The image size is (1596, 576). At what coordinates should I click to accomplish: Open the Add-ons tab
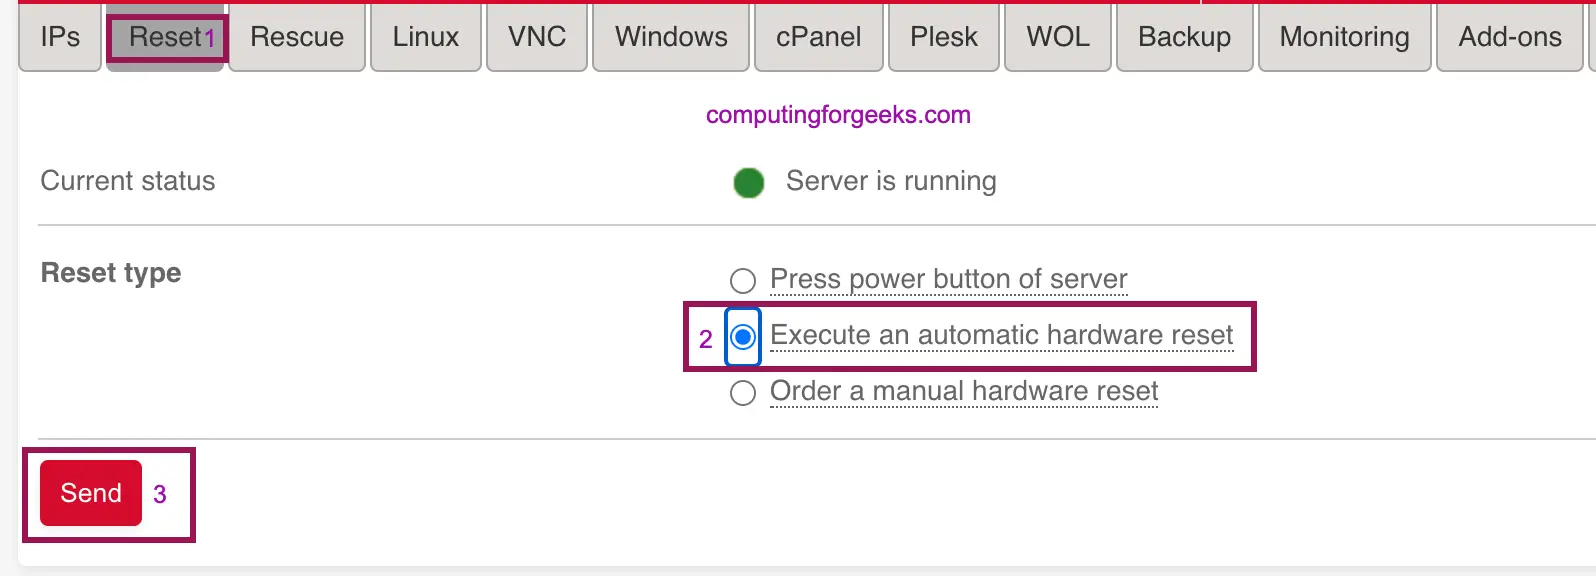point(1509,37)
